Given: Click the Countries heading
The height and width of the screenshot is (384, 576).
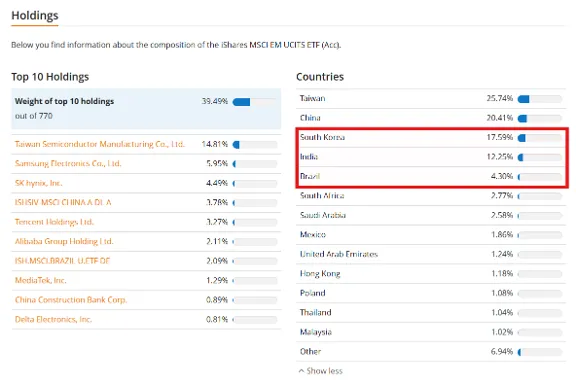Looking at the screenshot, I should [x=320, y=77].
